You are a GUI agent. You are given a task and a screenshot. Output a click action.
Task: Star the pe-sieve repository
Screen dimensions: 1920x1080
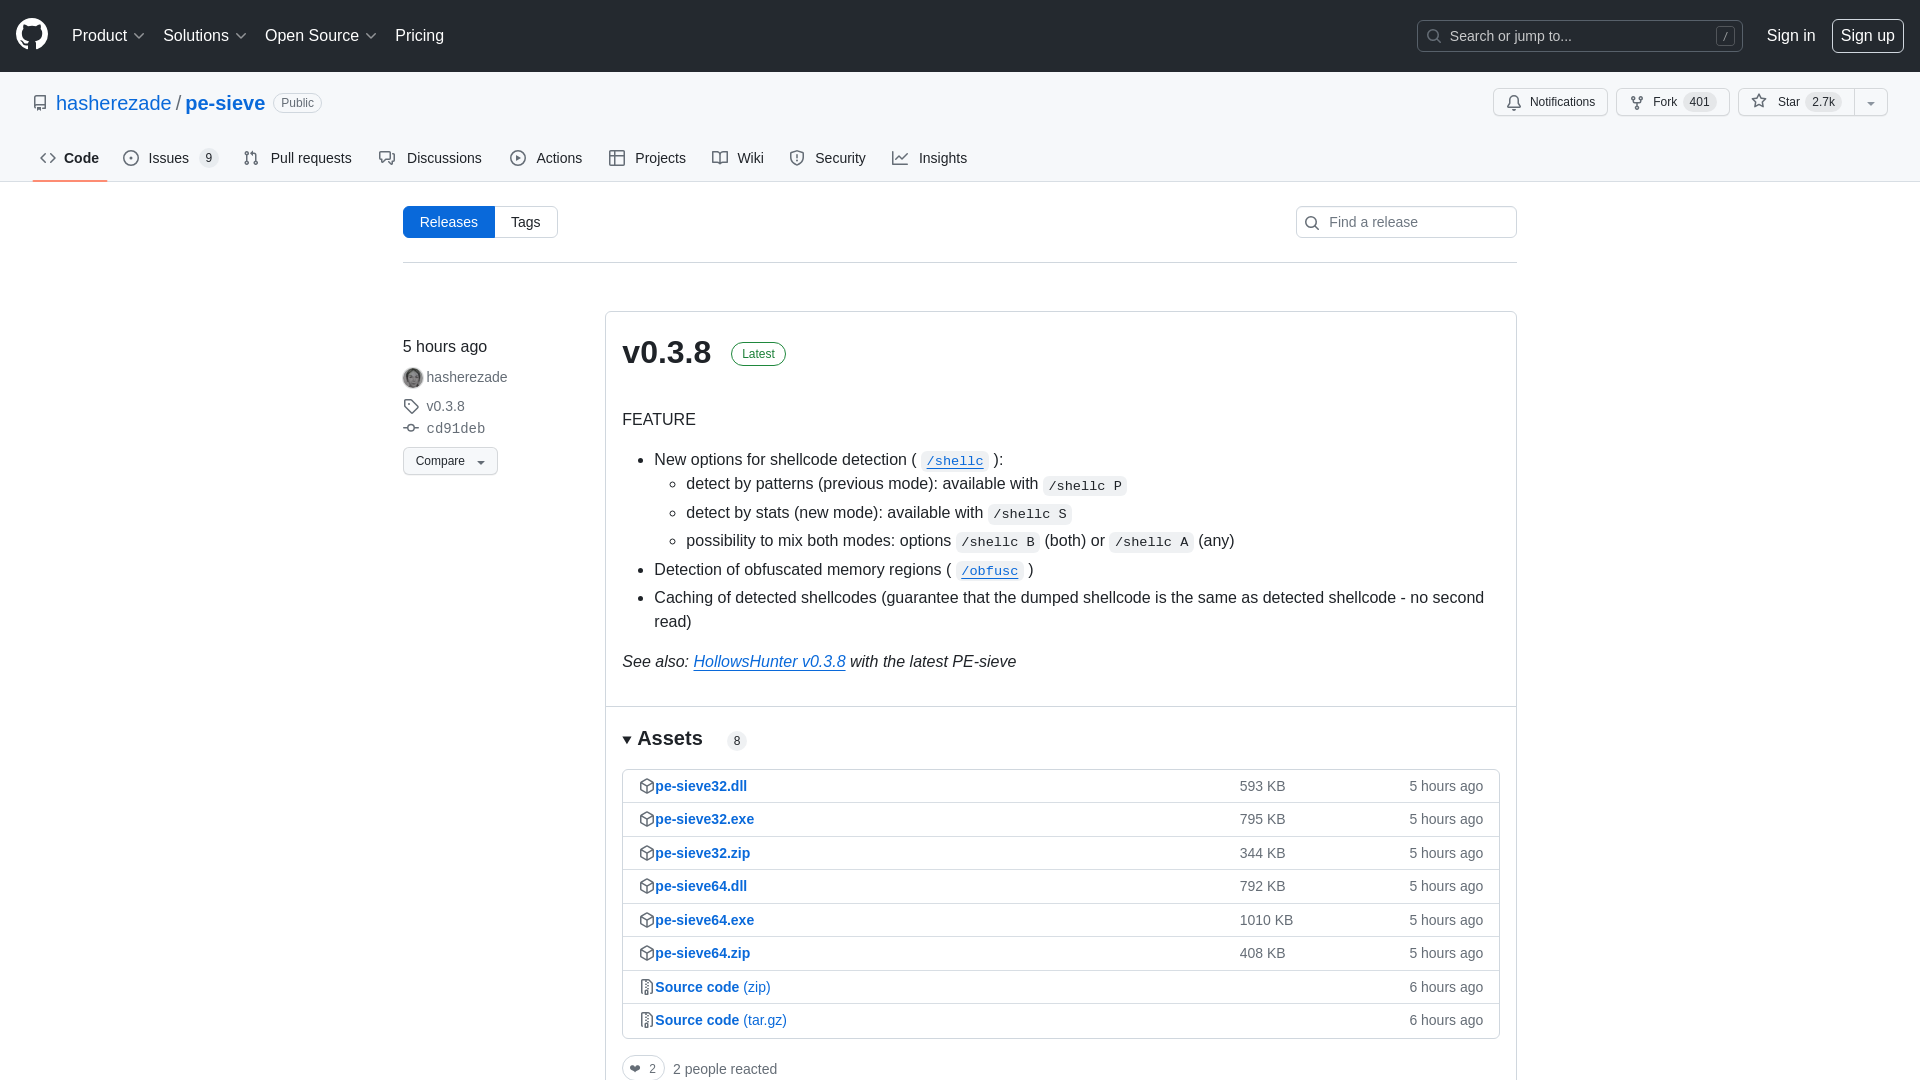point(1796,102)
